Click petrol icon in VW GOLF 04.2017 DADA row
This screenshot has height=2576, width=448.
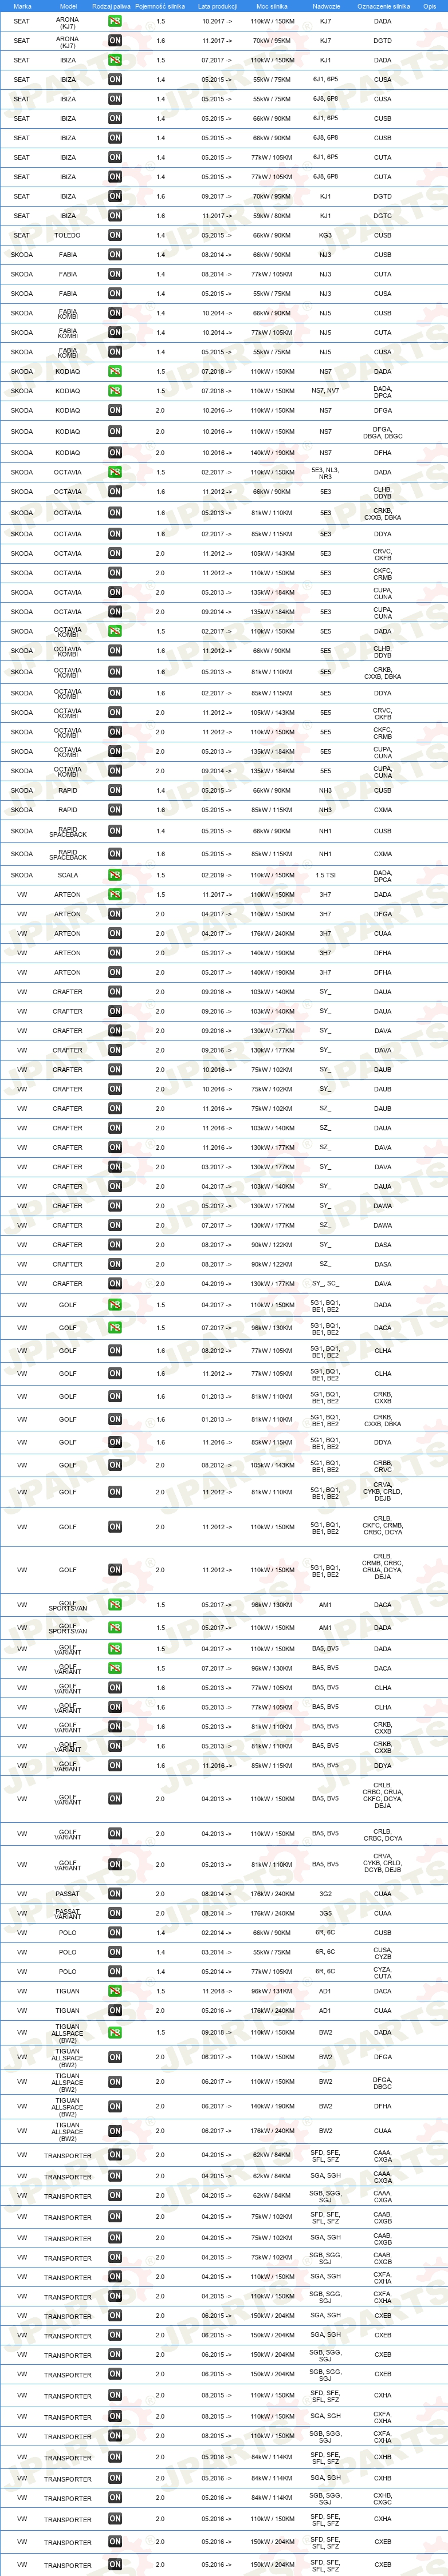[x=115, y=1305]
